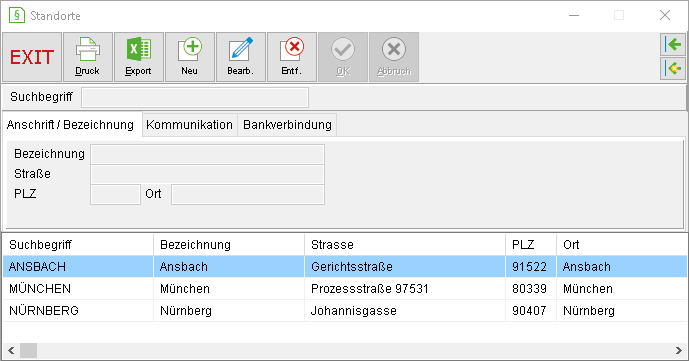Click the Standorte app icon in title bar
This screenshot has width=689, height=361.
click(x=17, y=15)
